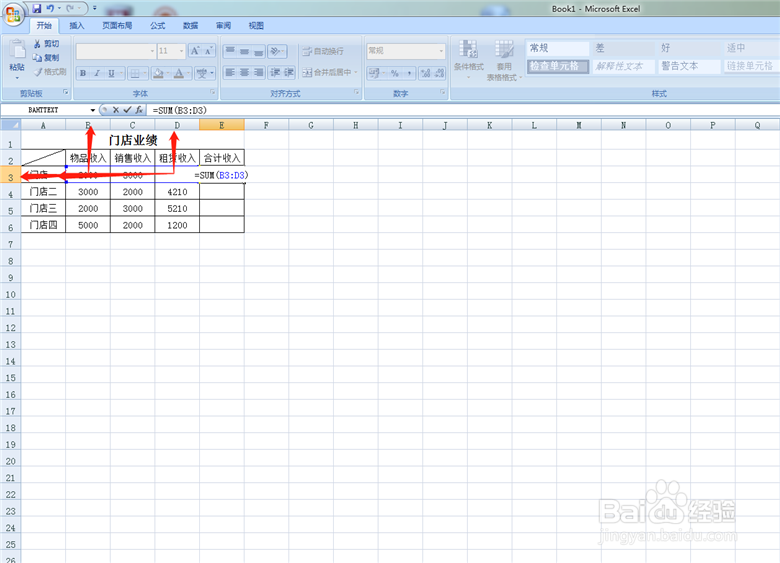This screenshot has width=780, height=563.
Task: Click the phonetic guide 文 icon
Action: 201,74
